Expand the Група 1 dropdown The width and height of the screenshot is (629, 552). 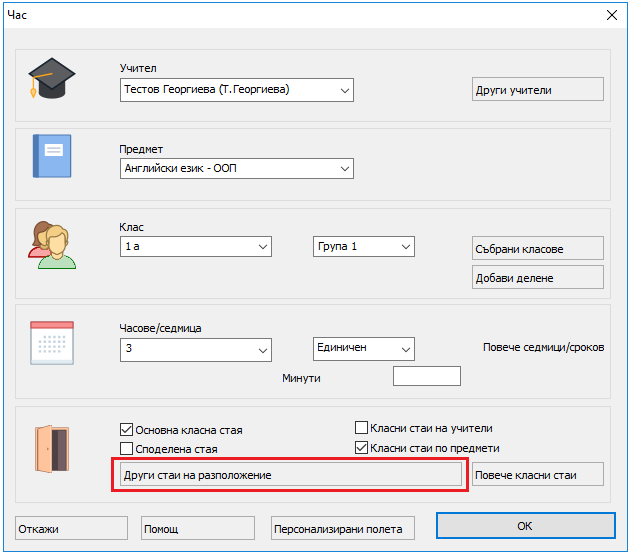coord(405,247)
